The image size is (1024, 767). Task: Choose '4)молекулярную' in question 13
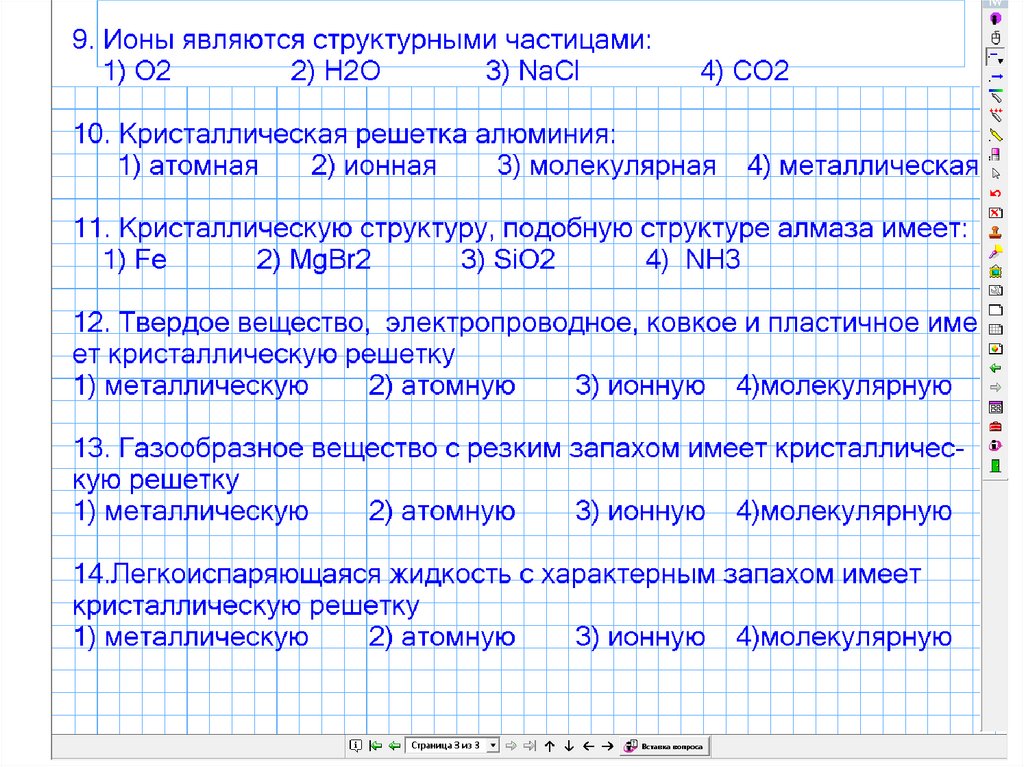(x=844, y=512)
